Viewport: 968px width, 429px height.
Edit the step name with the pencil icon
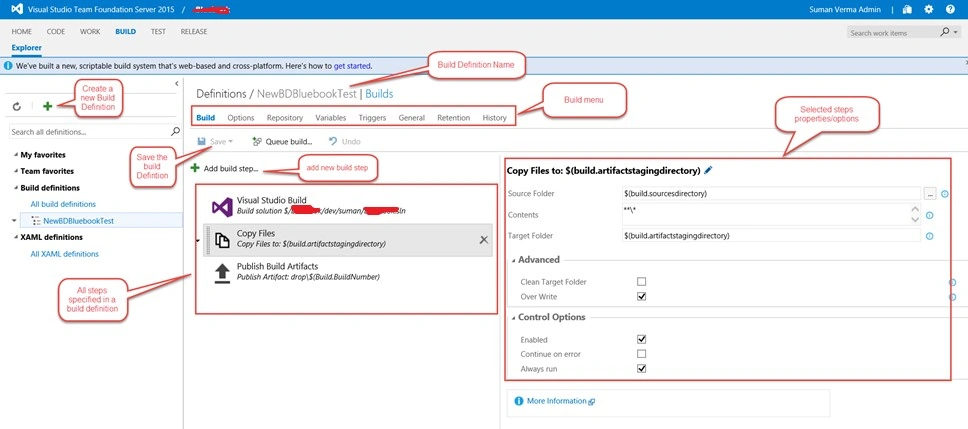(707, 170)
